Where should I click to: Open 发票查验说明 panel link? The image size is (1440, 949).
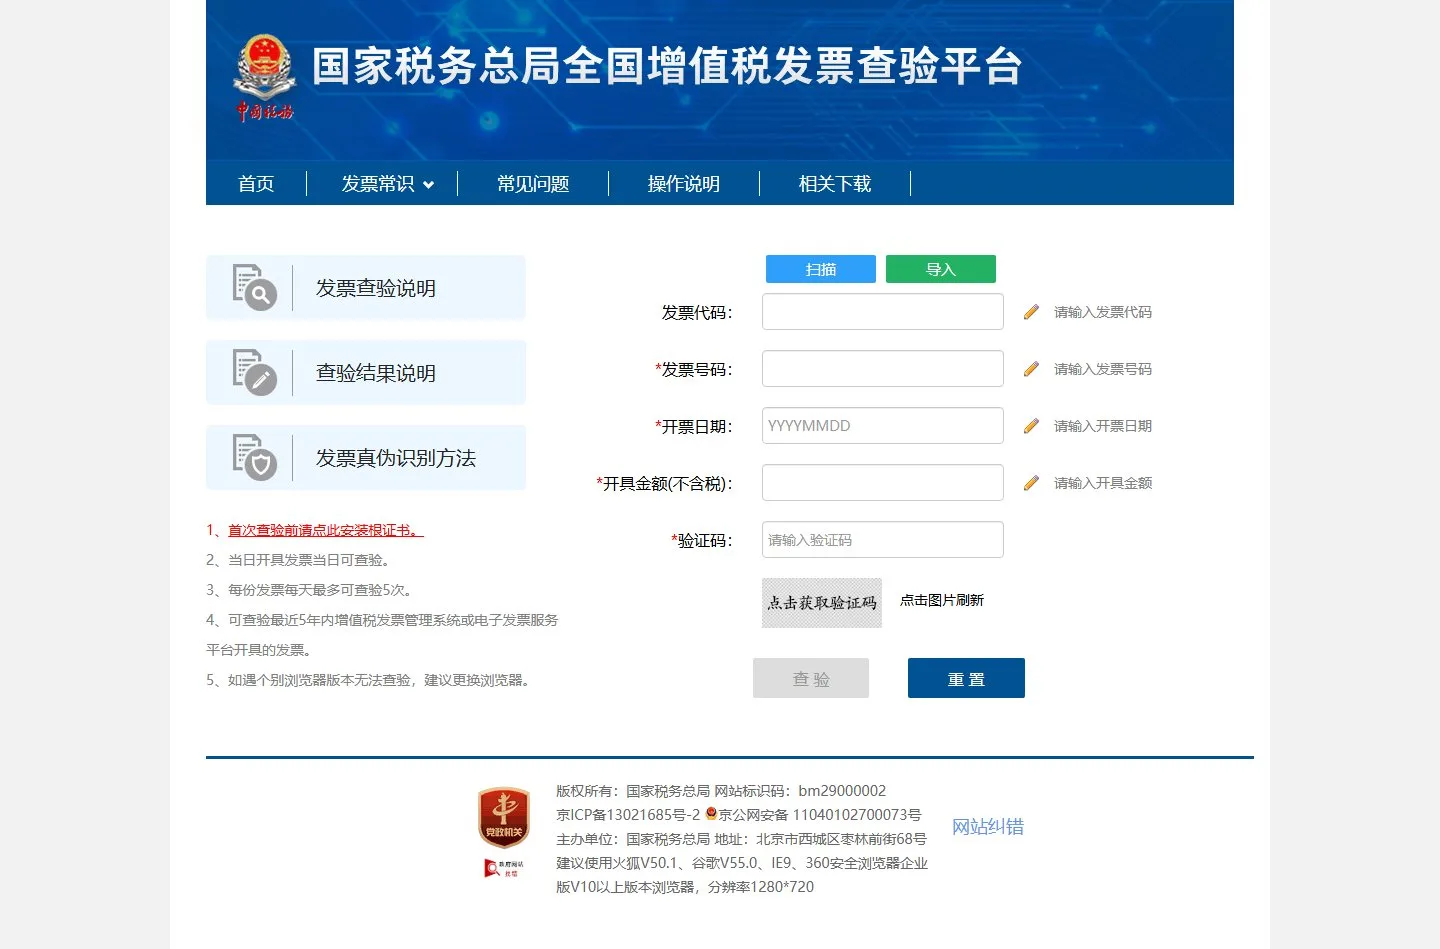pyautogui.click(x=366, y=288)
